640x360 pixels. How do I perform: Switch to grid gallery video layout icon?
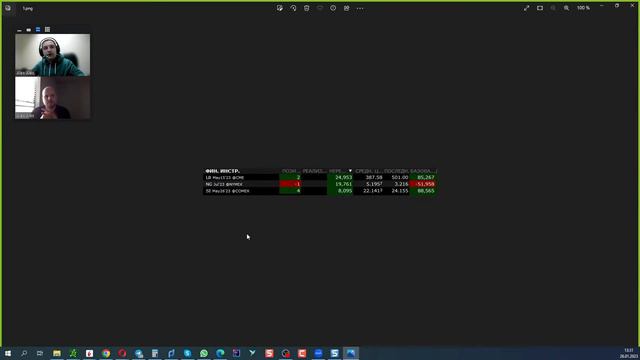(47, 29)
